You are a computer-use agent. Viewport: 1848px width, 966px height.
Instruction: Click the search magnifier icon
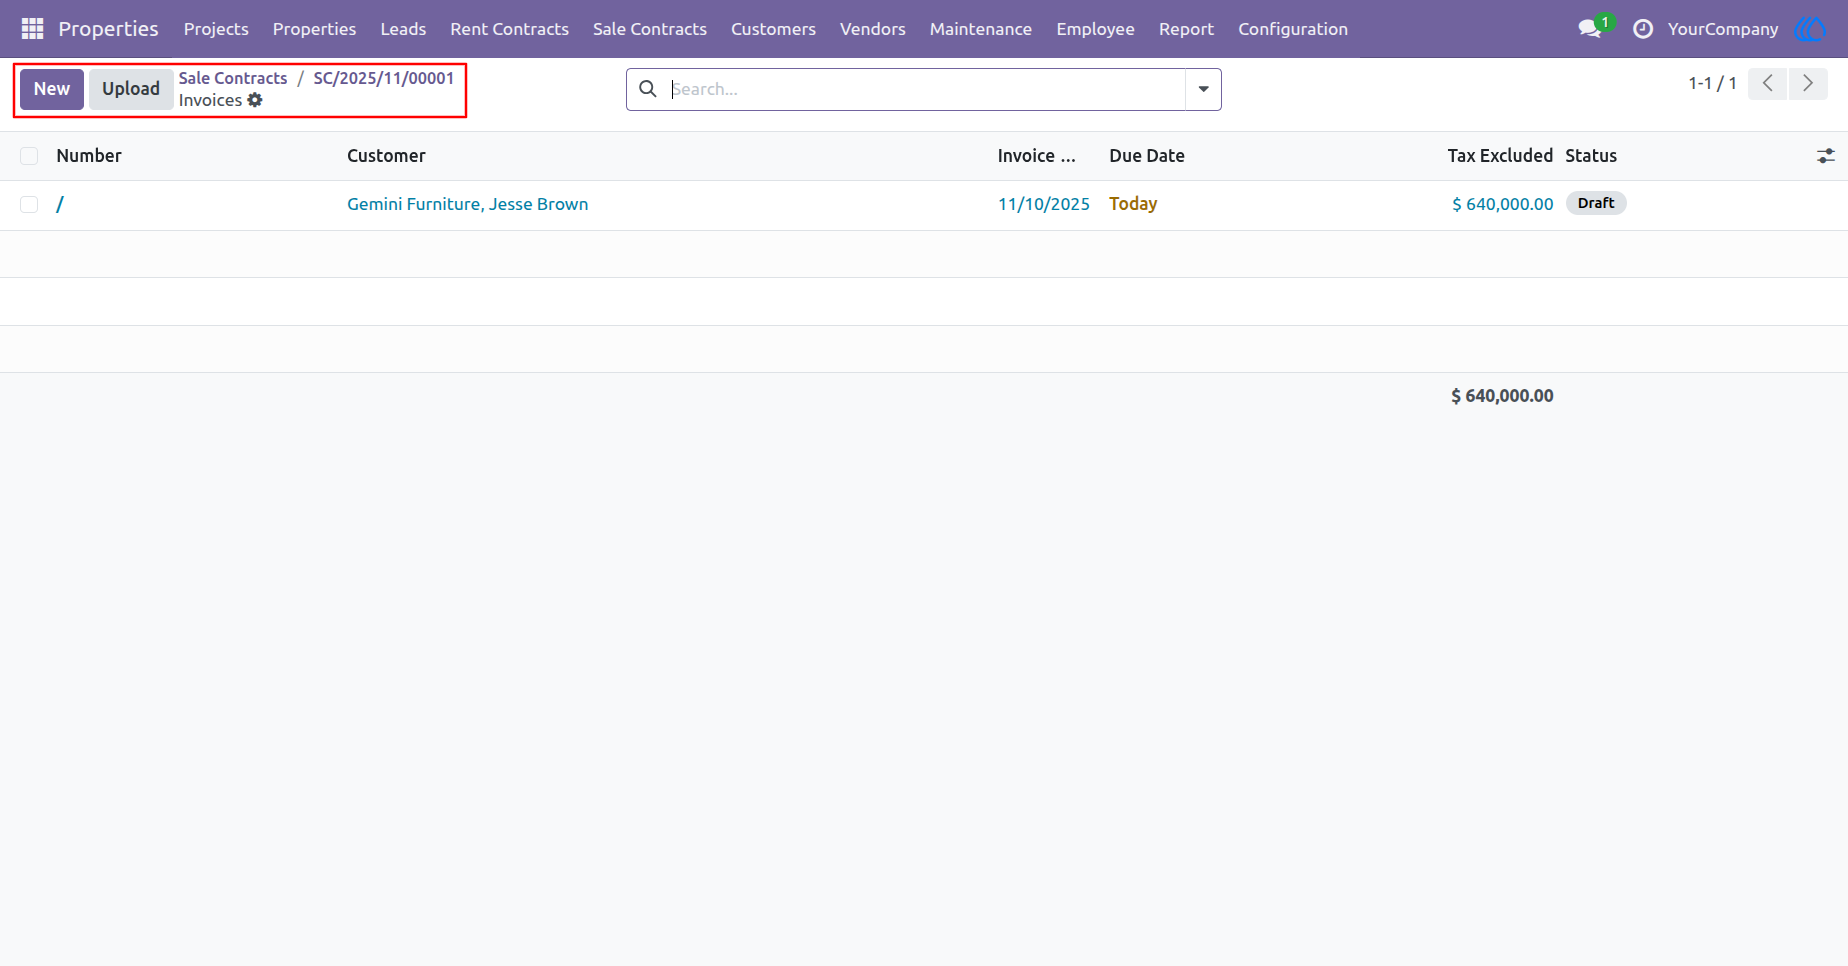[x=648, y=89]
